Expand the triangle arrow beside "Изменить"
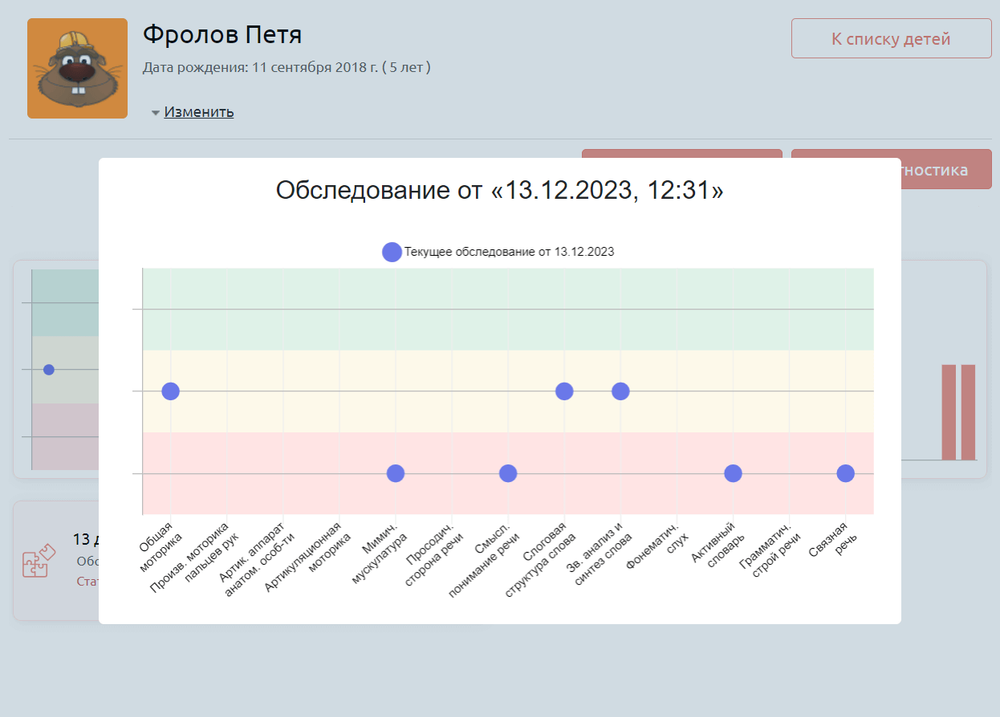 [x=155, y=113]
